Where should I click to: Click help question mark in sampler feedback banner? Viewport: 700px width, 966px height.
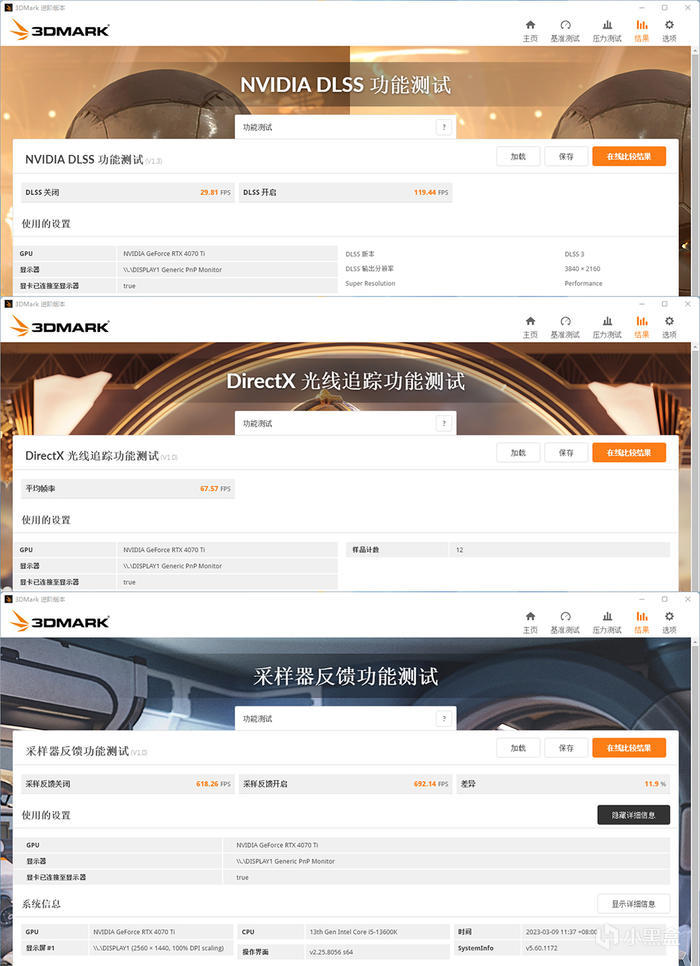[444, 718]
